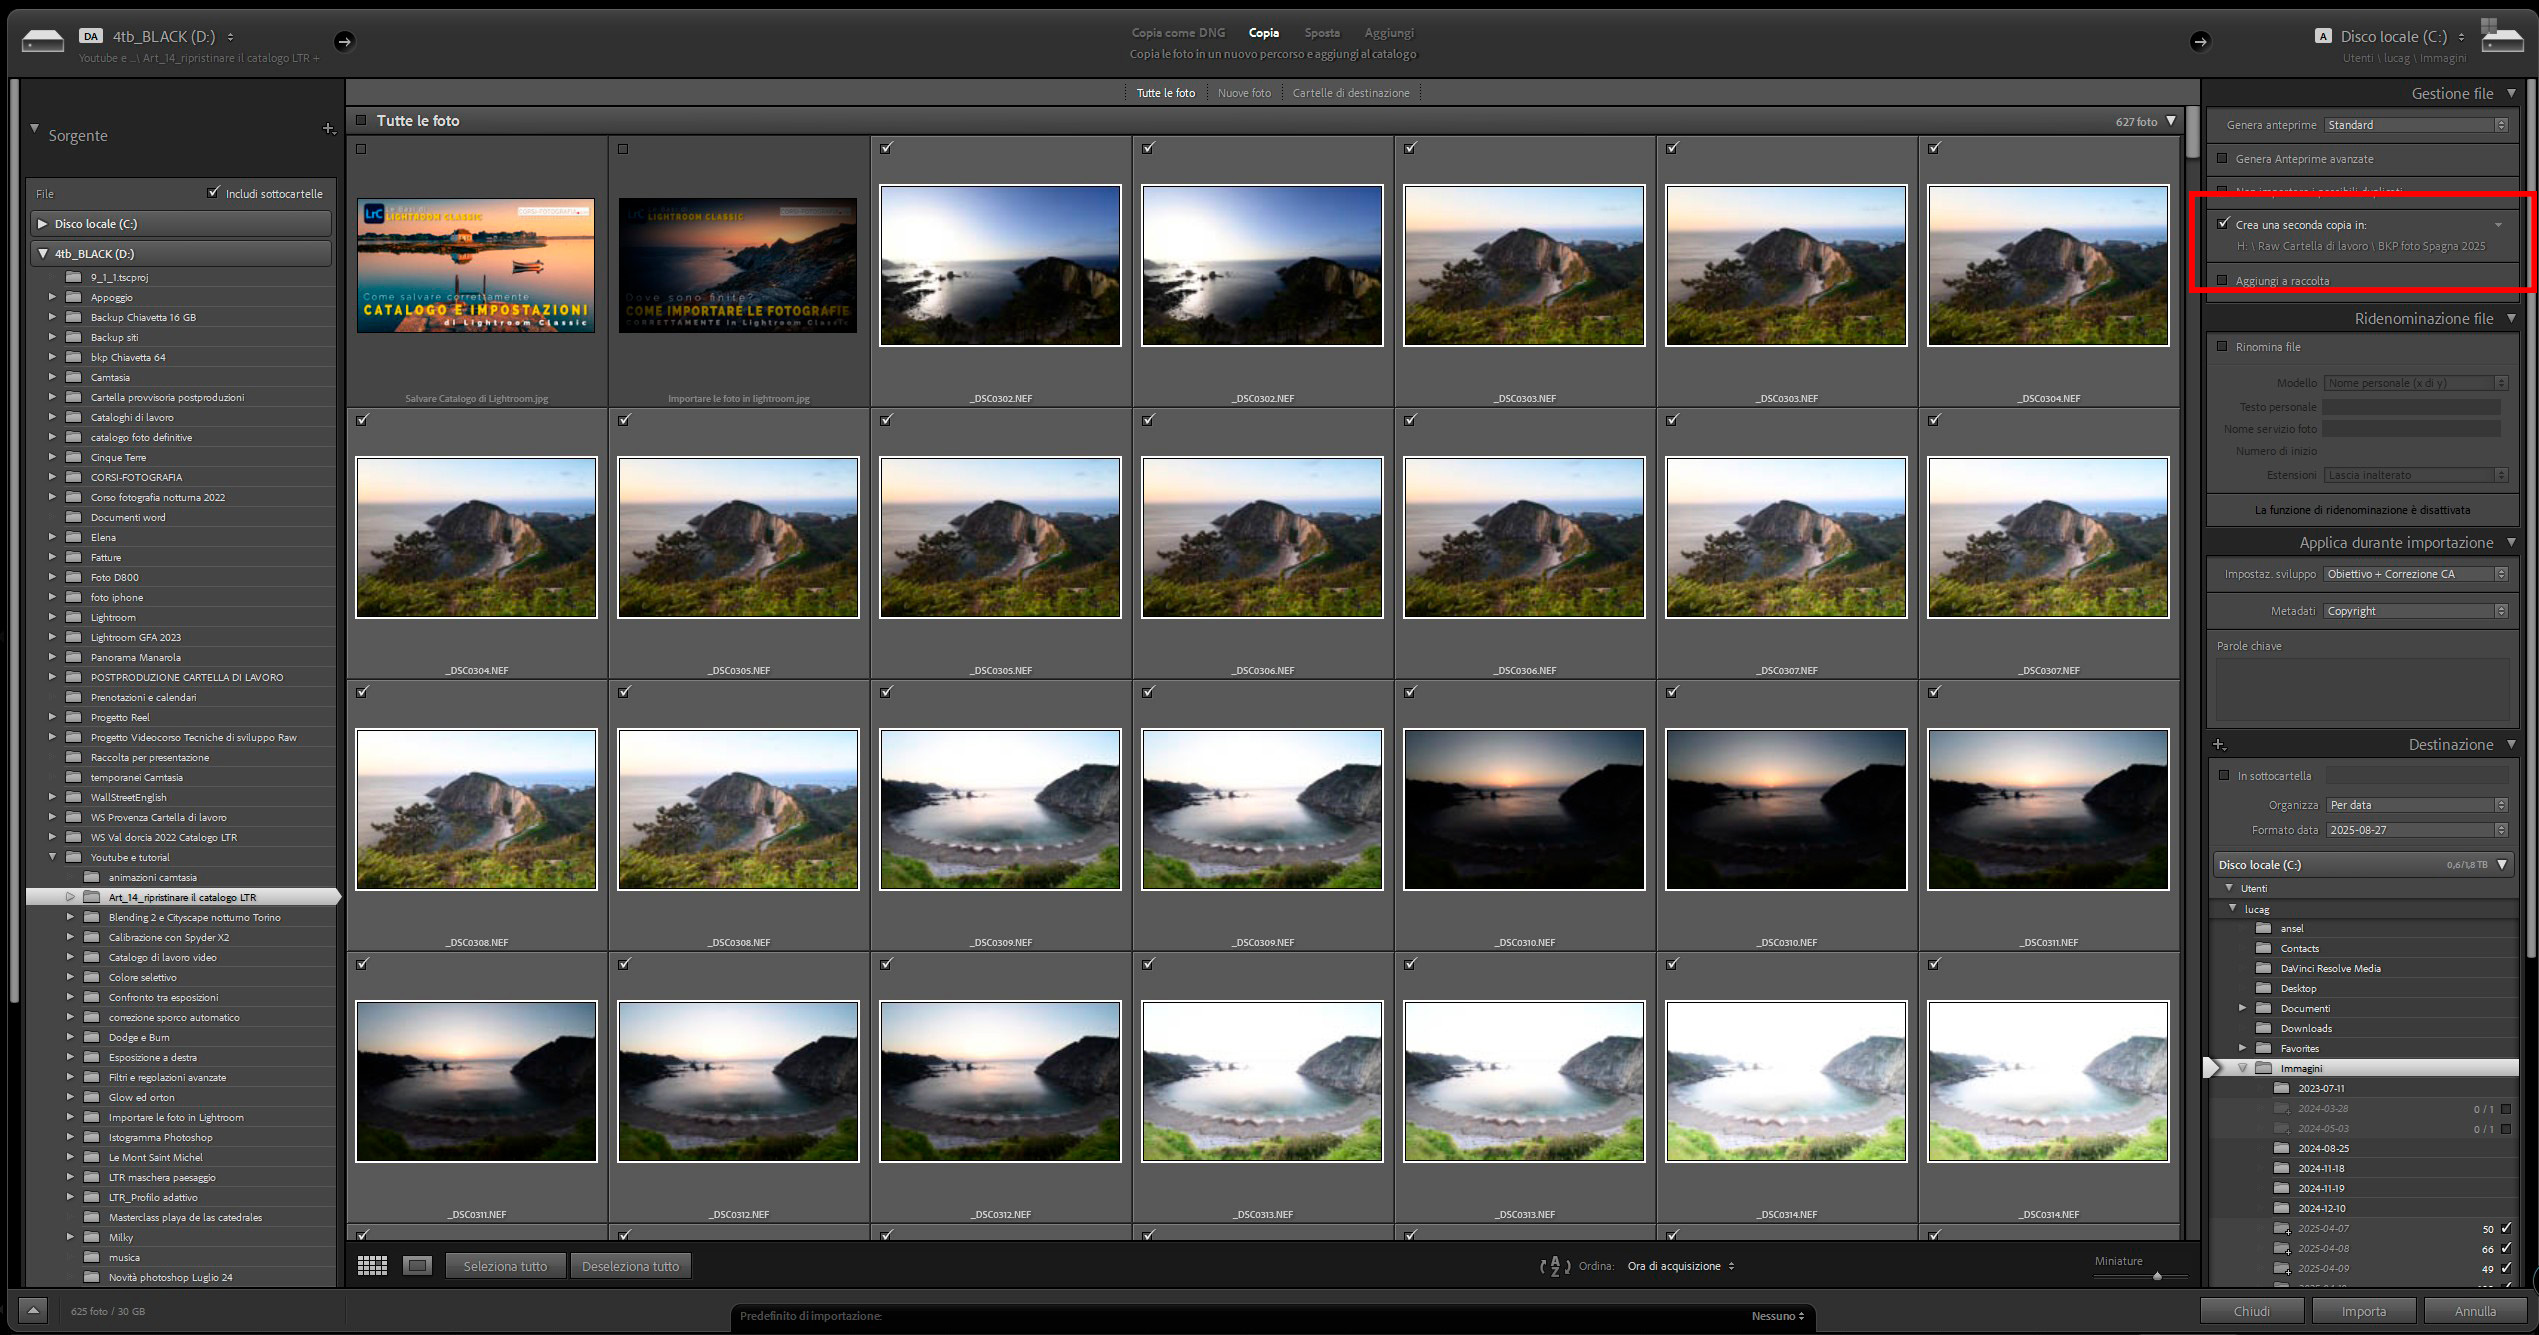This screenshot has height=1335, width=2539.
Task: Click Deseleziona tutto button
Action: pyautogui.click(x=630, y=1266)
